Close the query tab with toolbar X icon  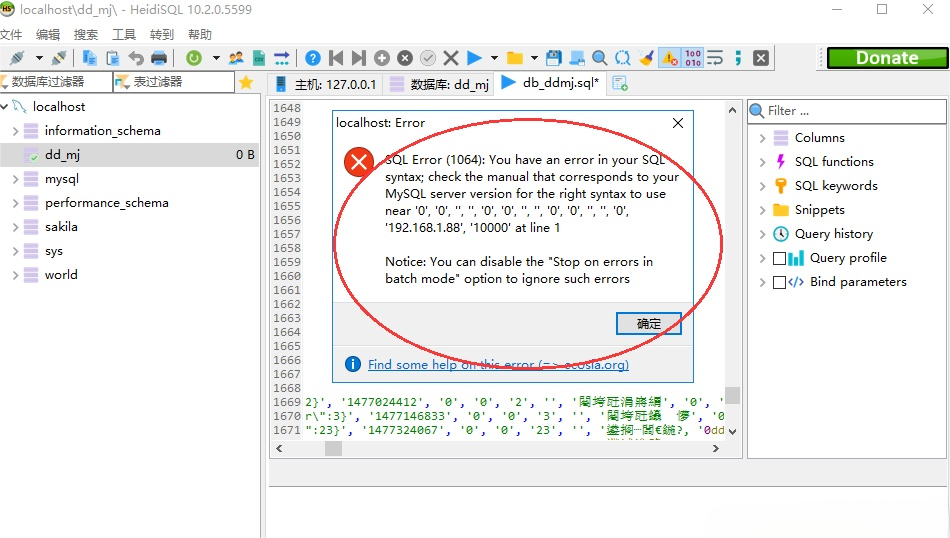click(761, 58)
